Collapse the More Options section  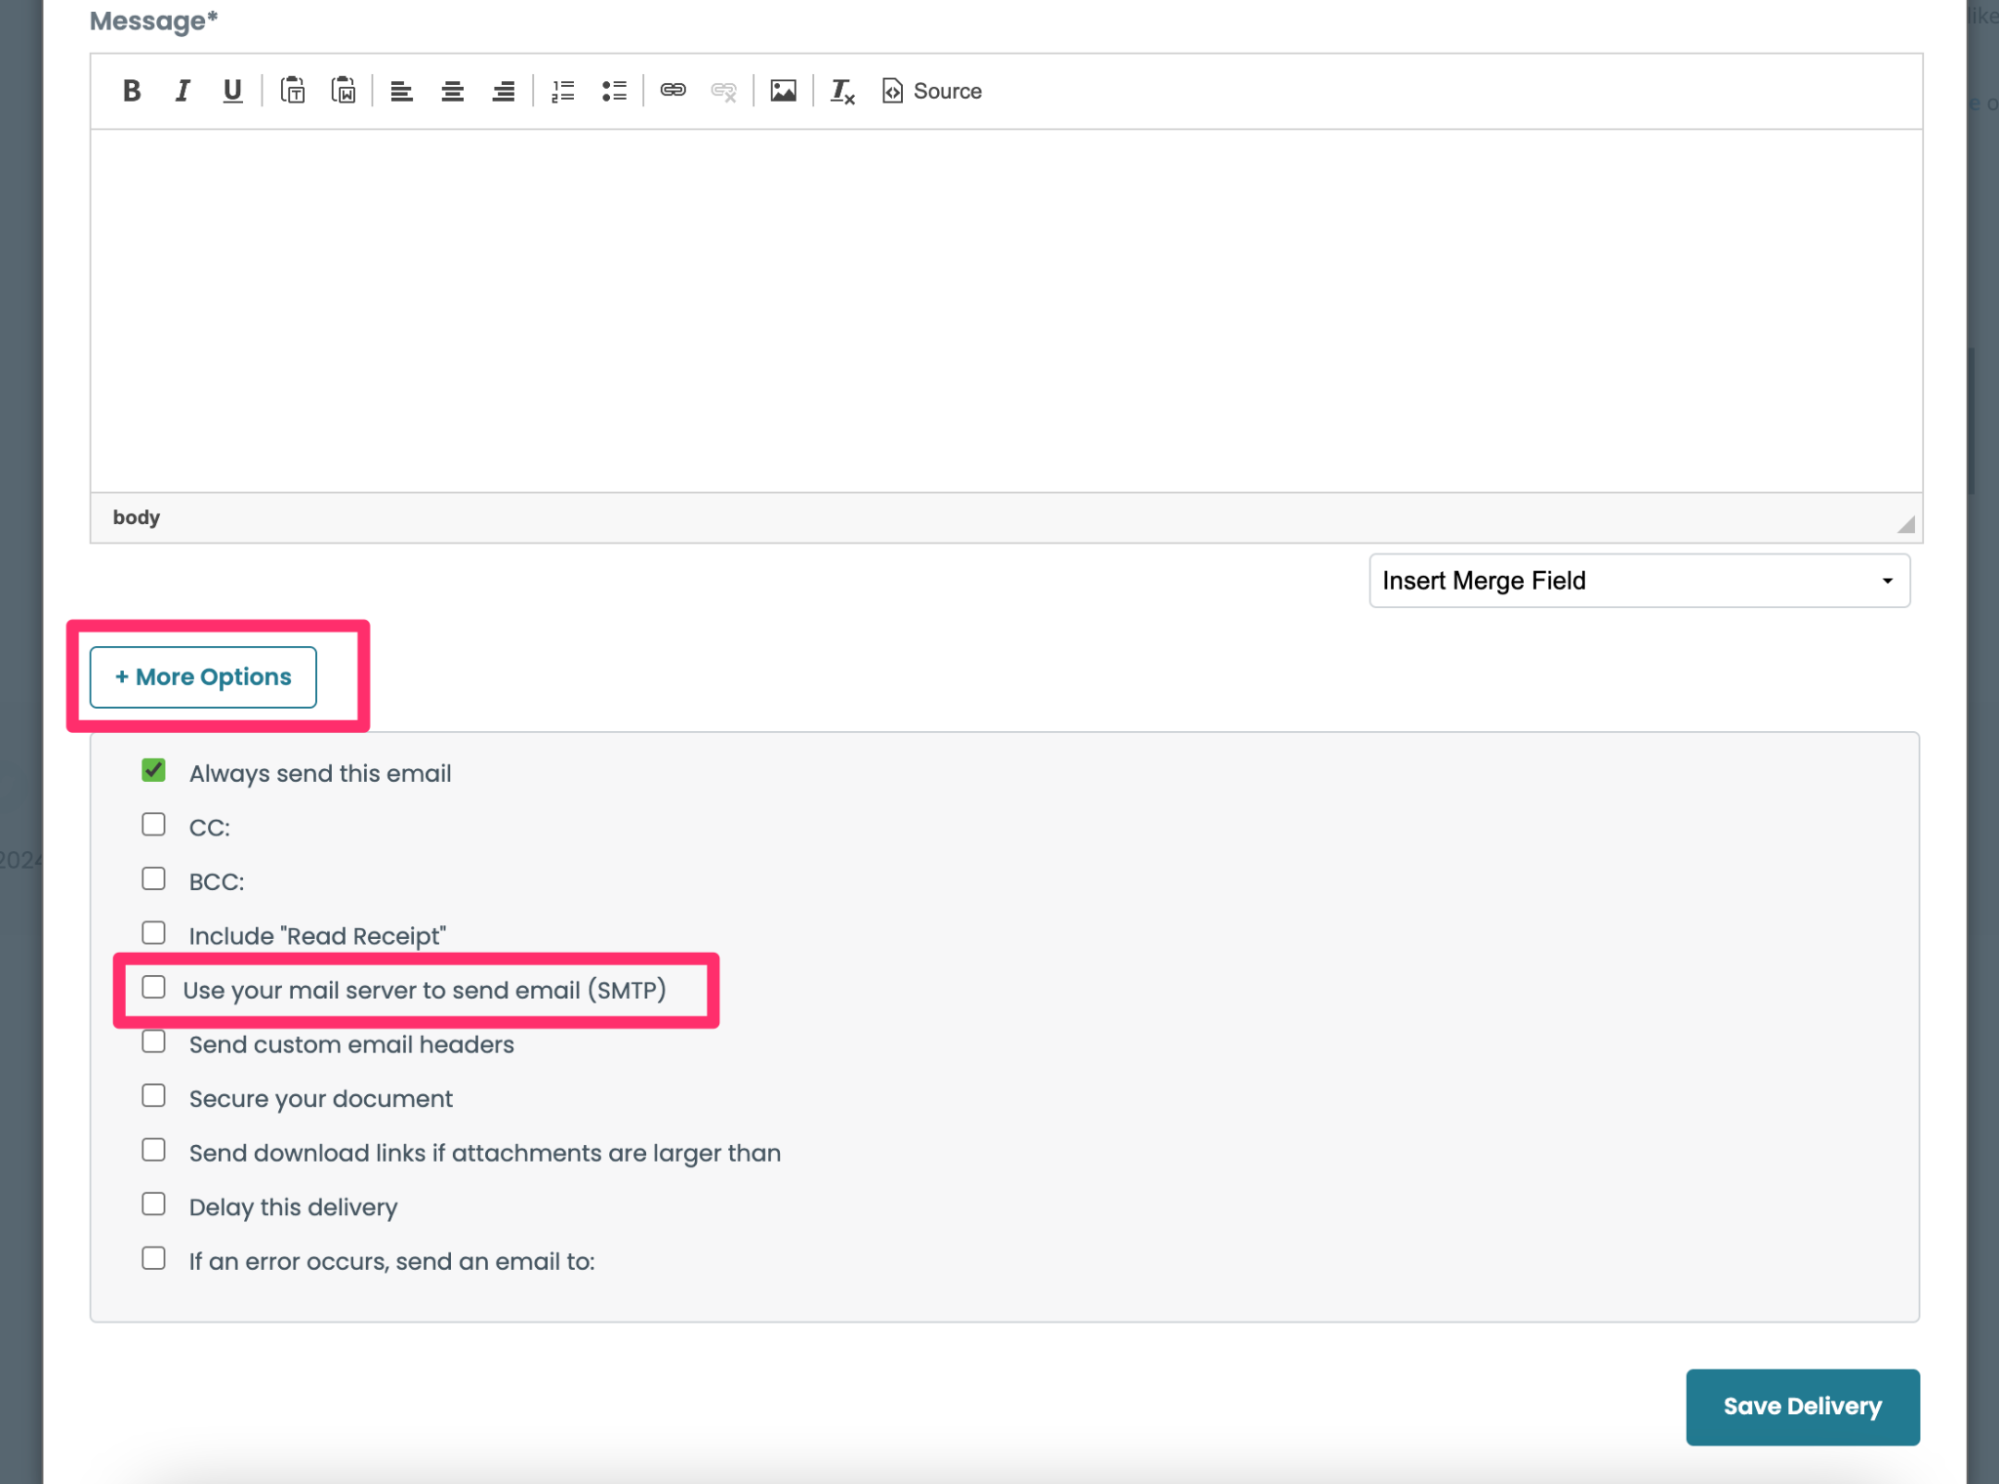(x=203, y=677)
